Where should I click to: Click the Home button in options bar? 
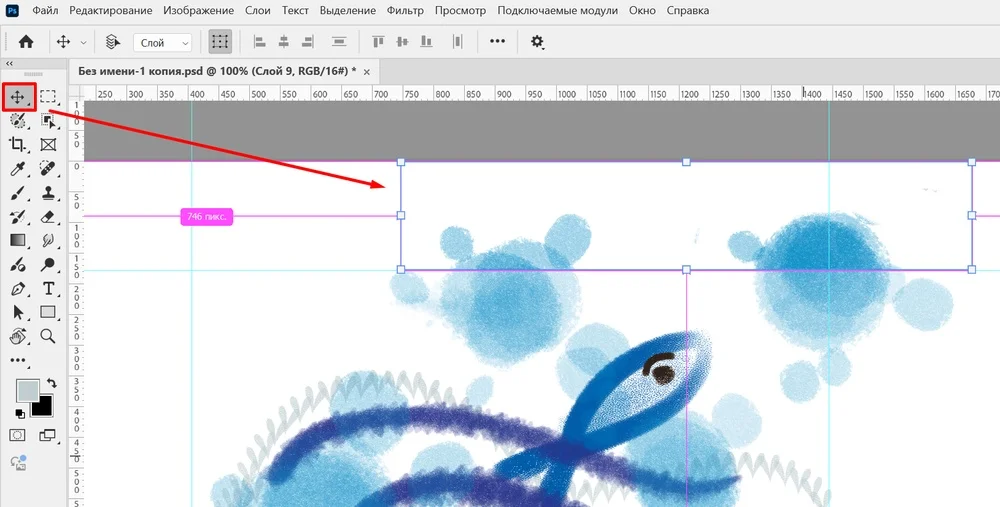[x=26, y=42]
